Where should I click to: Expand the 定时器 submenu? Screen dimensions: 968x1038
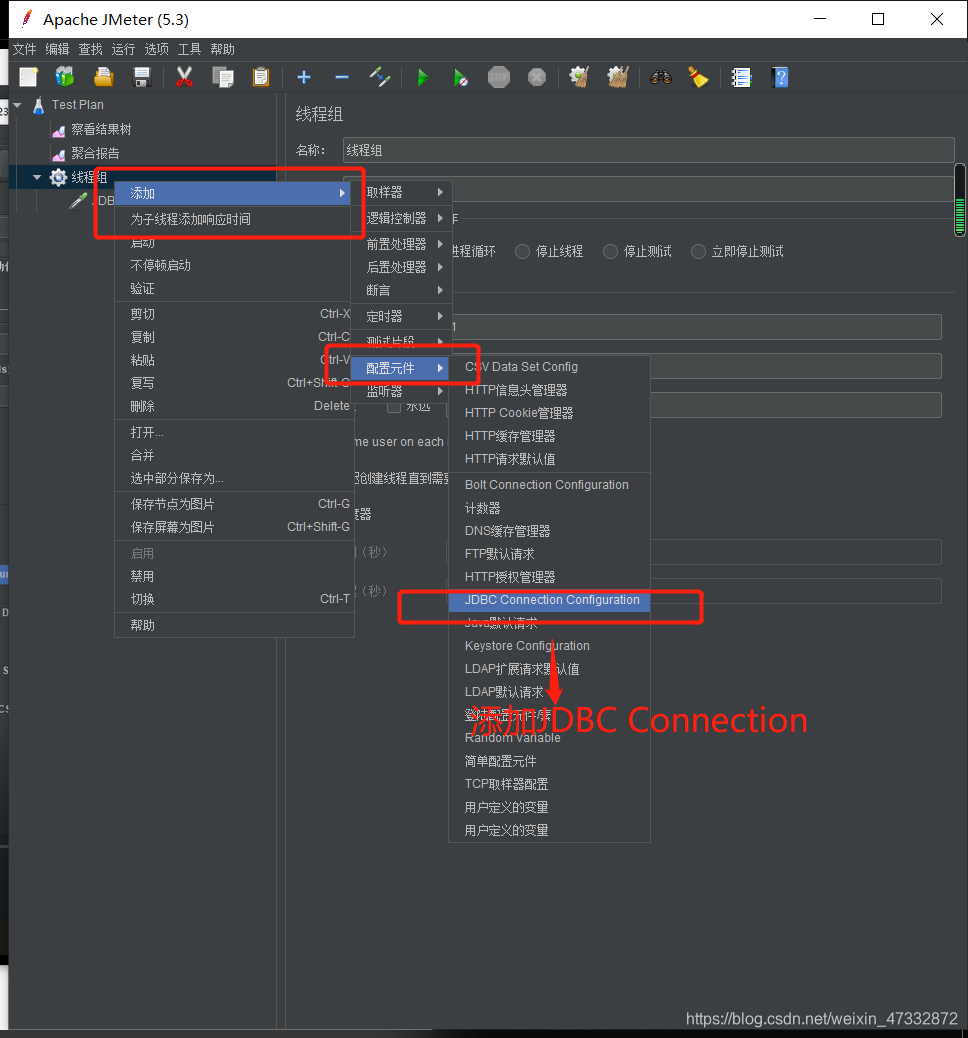pyautogui.click(x=402, y=316)
